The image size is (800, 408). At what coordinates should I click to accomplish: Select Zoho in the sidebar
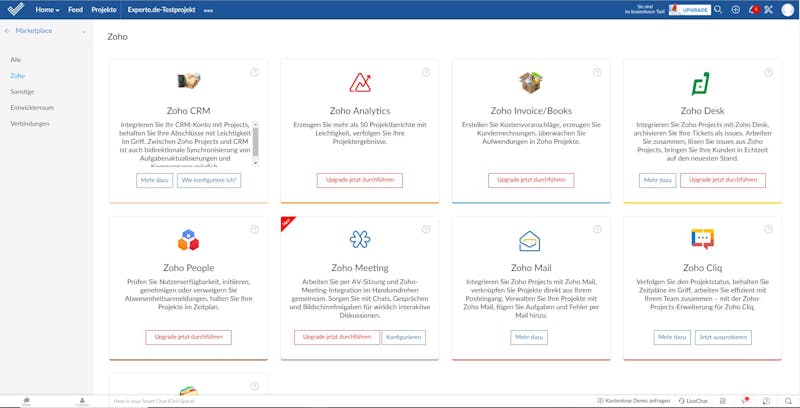17,75
